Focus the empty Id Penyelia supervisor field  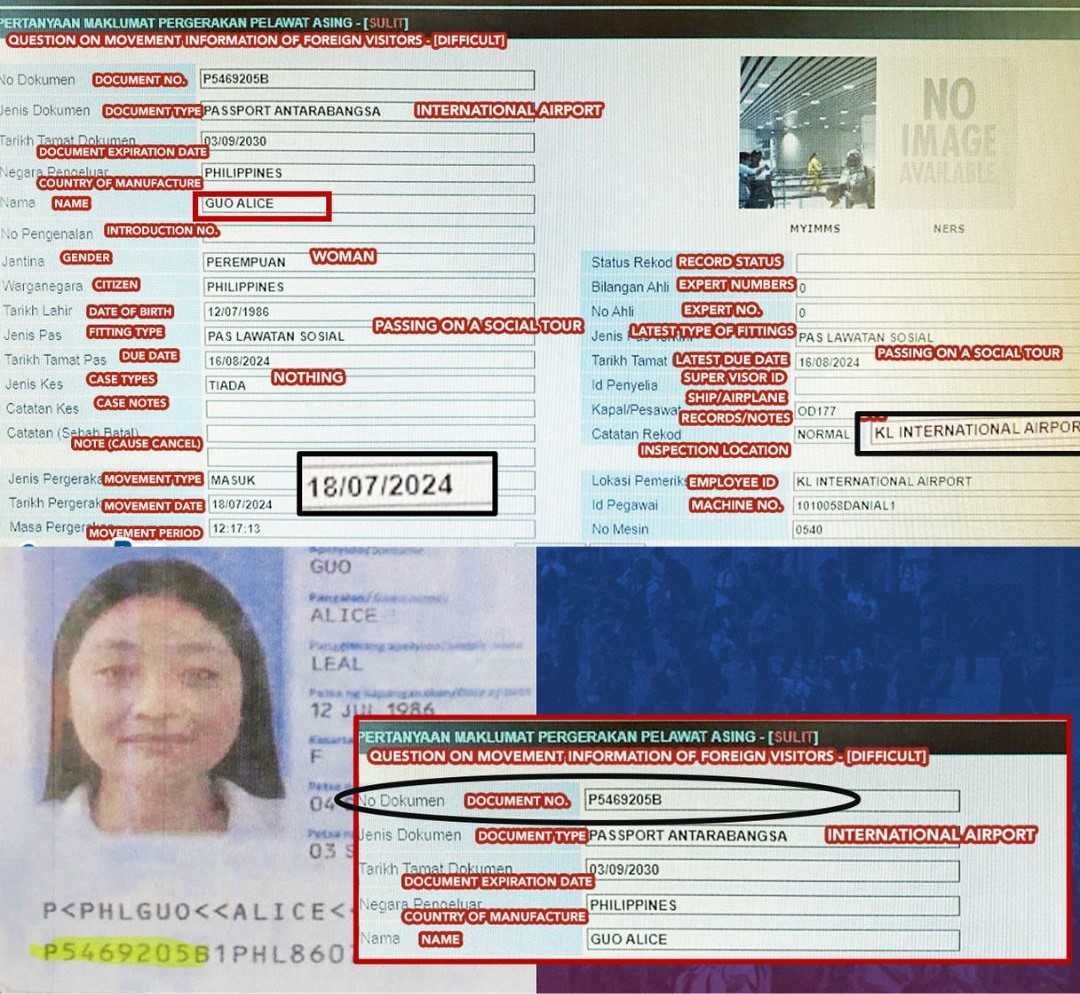click(936, 386)
